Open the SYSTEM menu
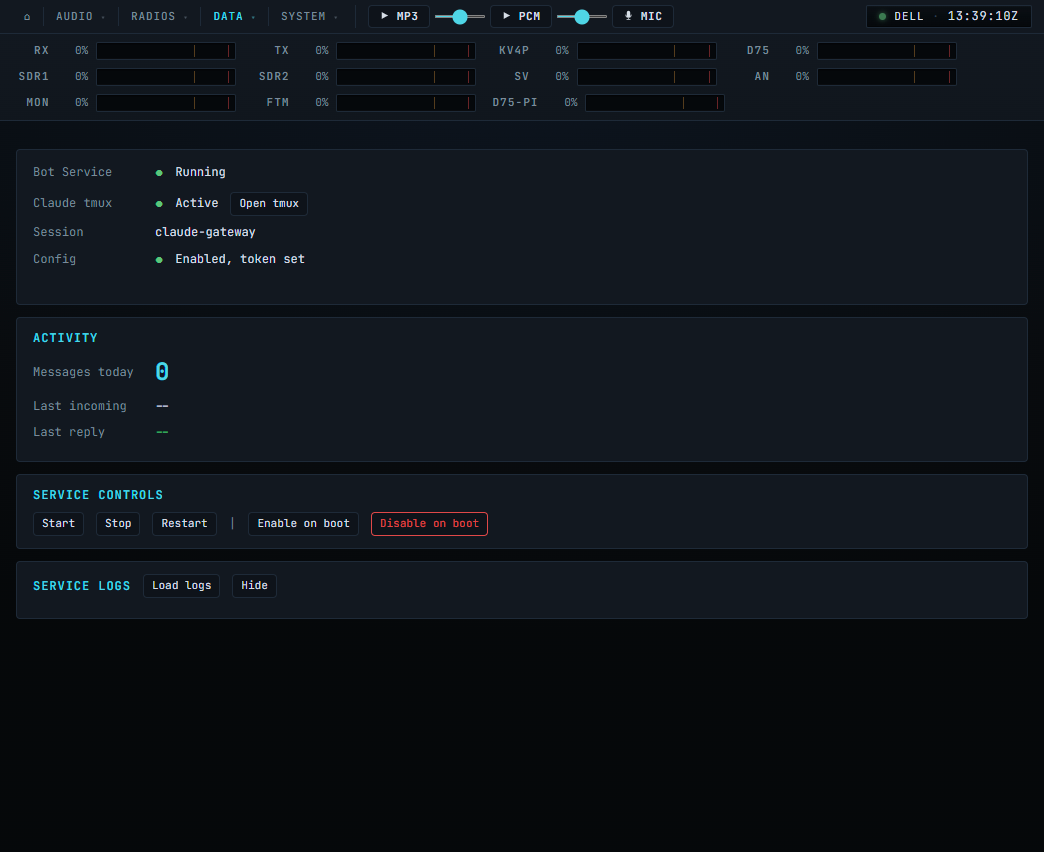1044x852 pixels. pyautogui.click(x=309, y=17)
